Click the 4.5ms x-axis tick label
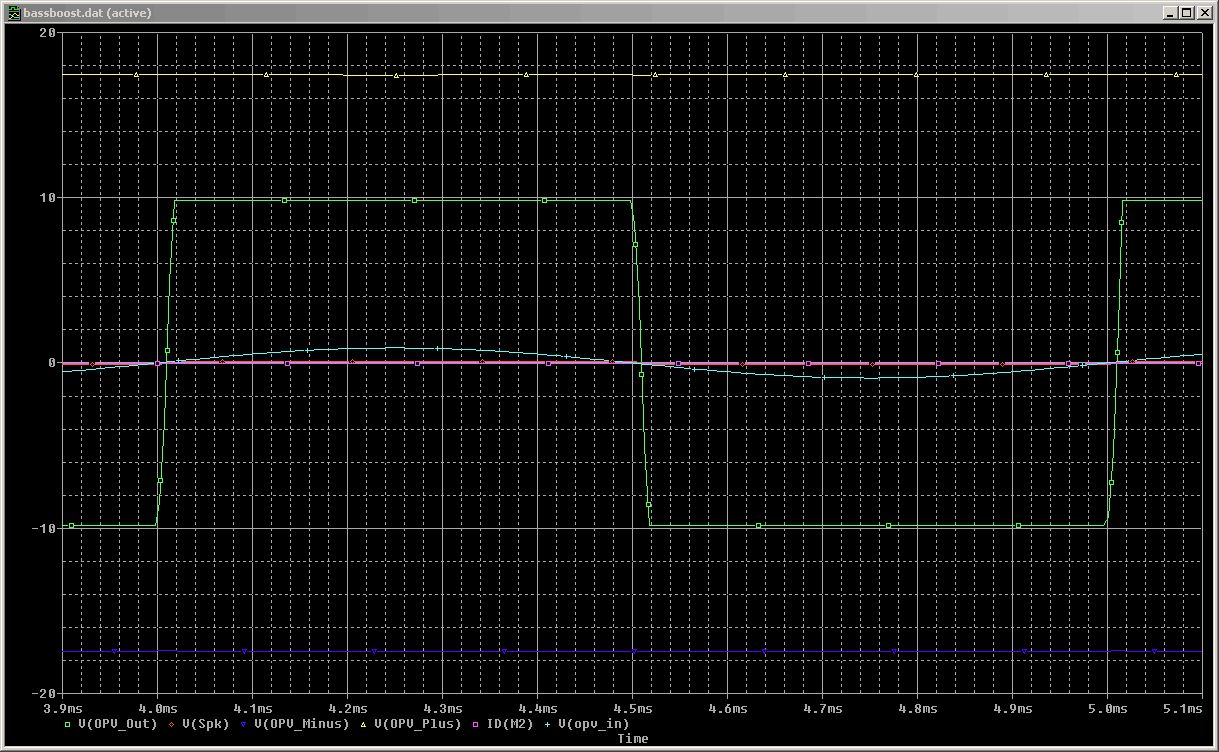 coord(632,709)
